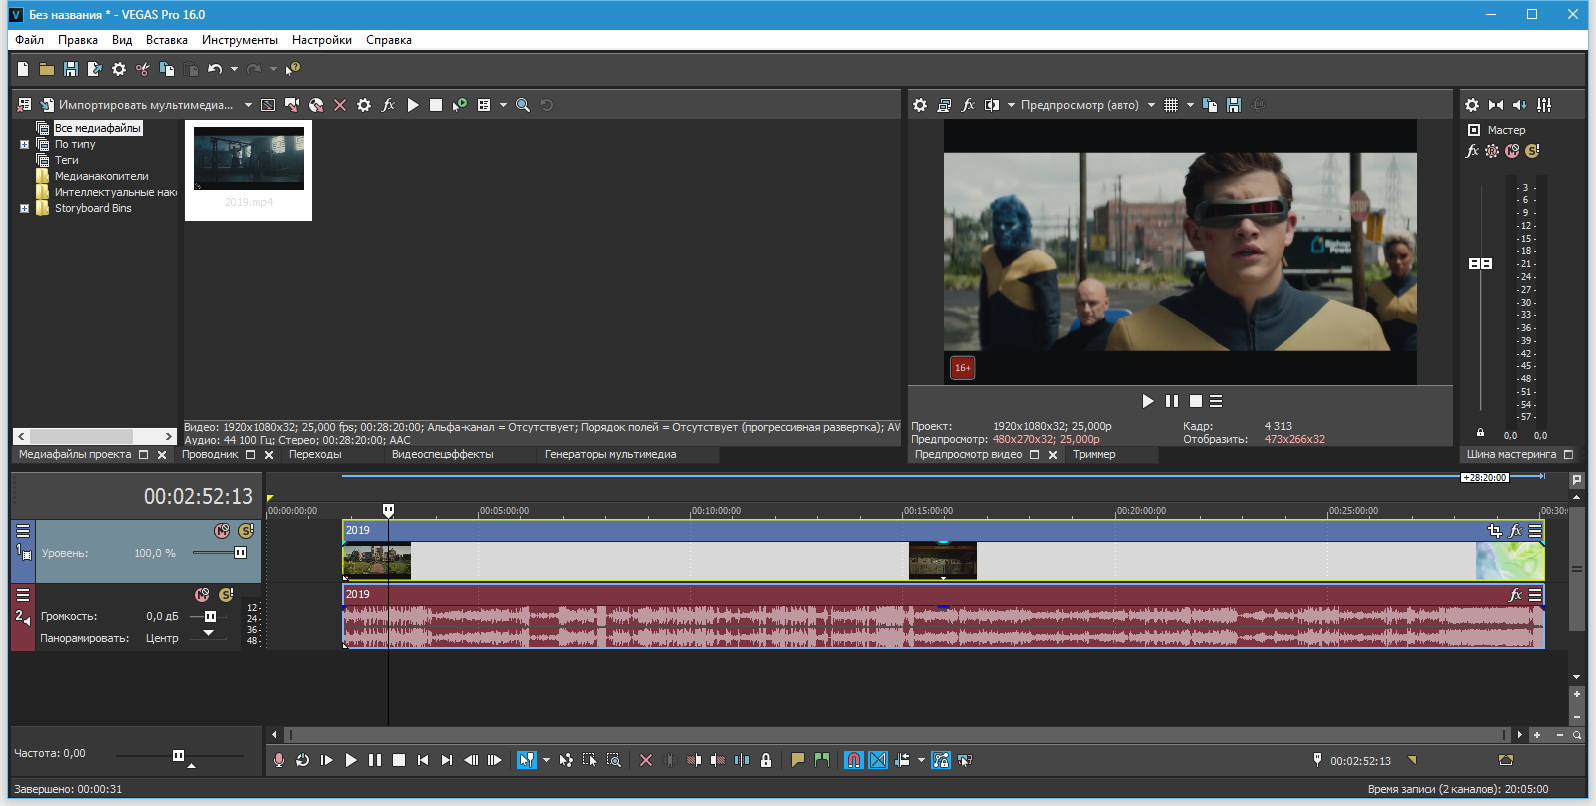Select 'Все медиафайлы' in the media tree

click(97, 128)
